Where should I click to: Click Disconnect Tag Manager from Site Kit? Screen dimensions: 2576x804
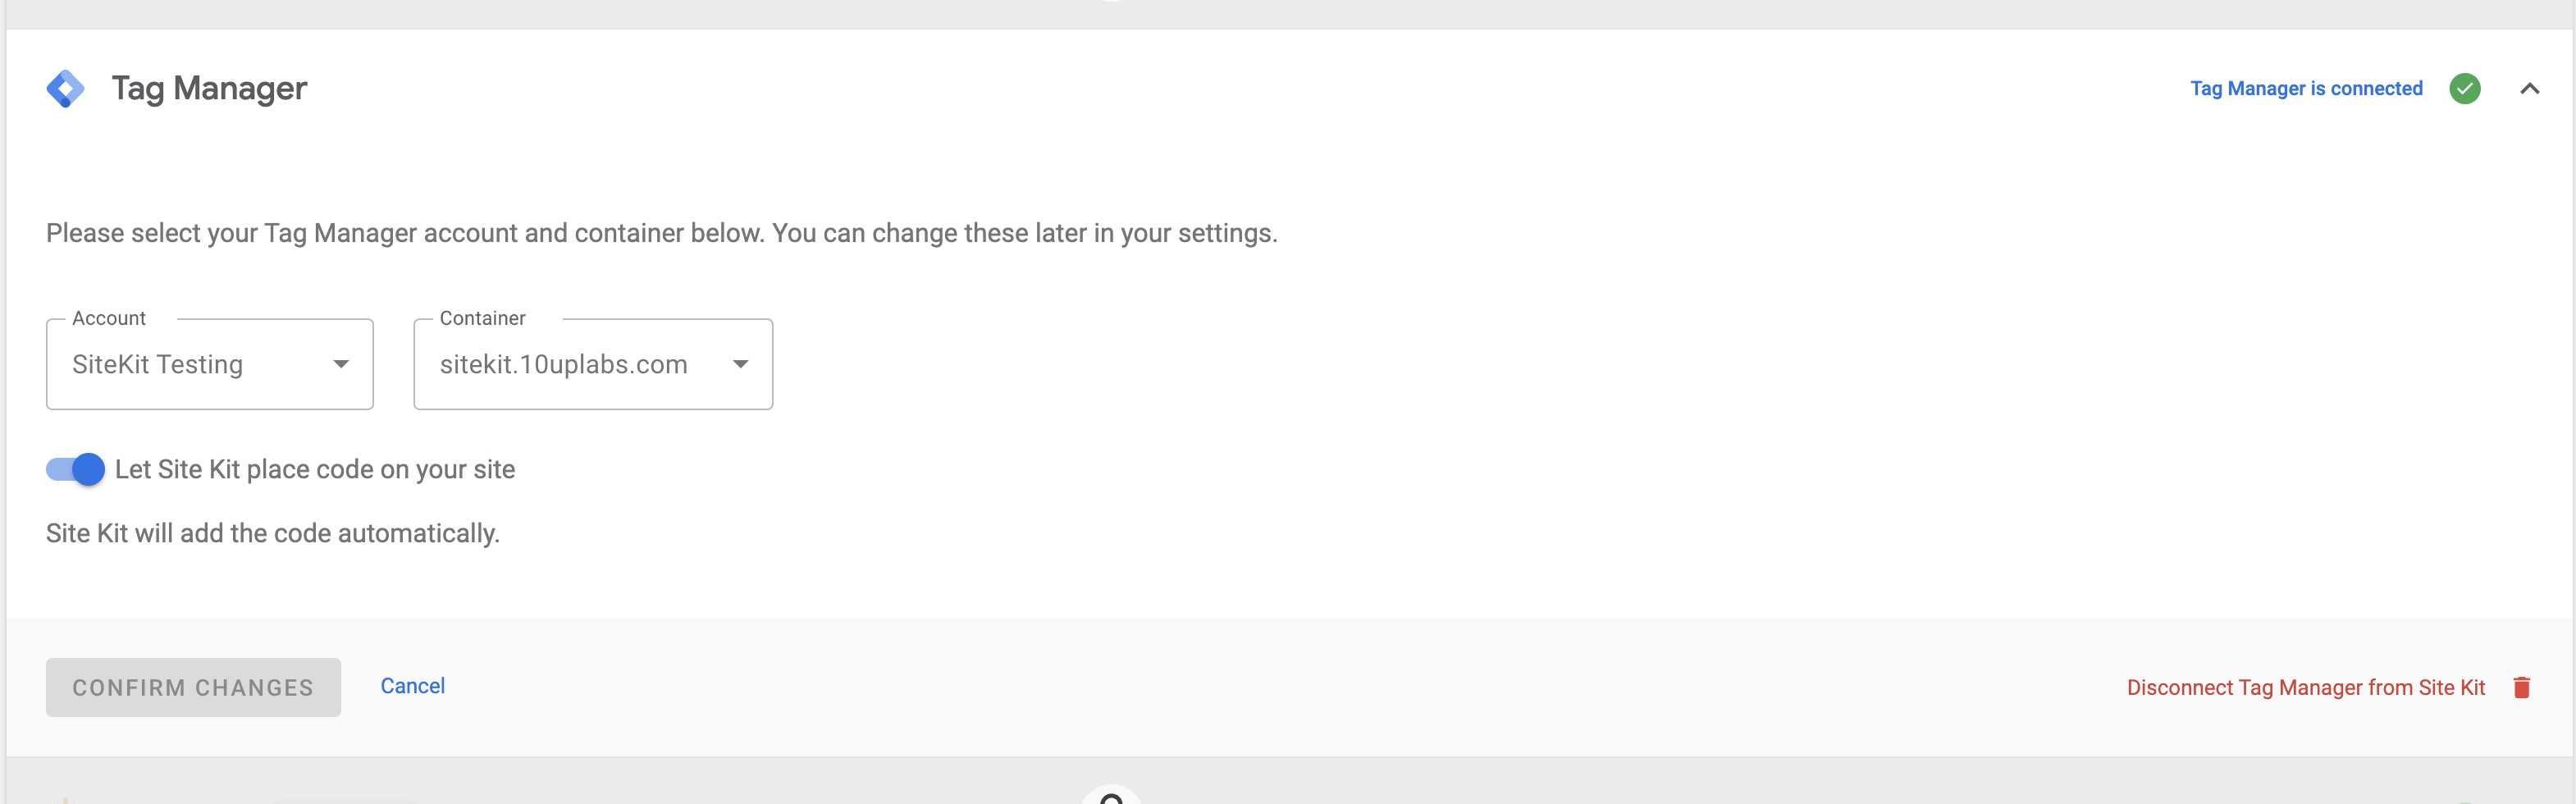click(2305, 687)
